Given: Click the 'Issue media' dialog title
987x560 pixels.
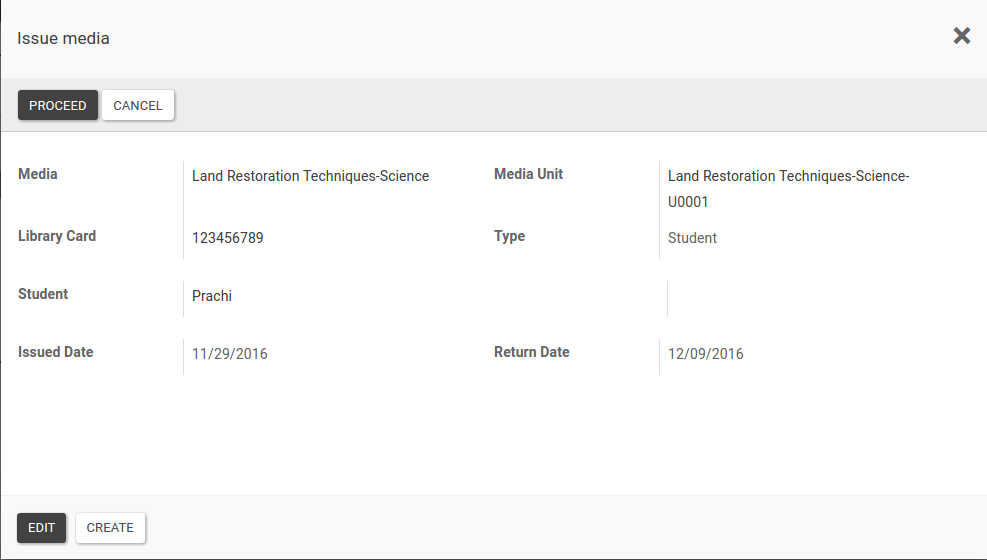Looking at the screenshot, I should pyautogui.click(x=63, y=39).
